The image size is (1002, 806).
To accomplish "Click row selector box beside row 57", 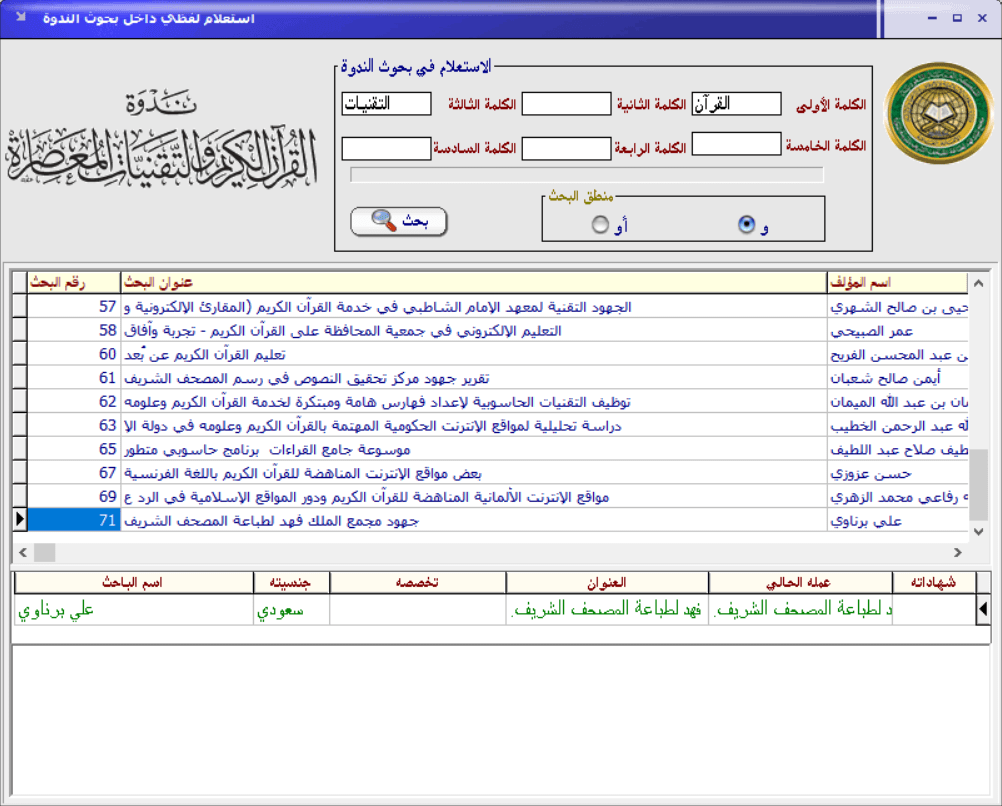I will pyautogui.click(x=19, y=307).
